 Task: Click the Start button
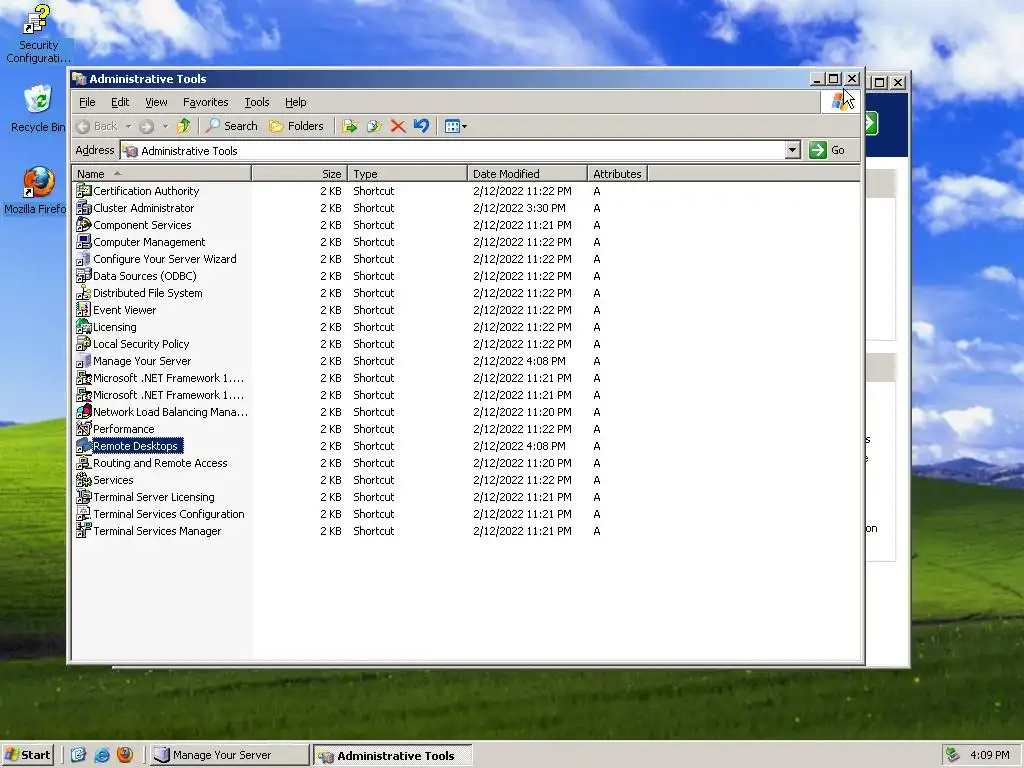click(x=27, y=755)
